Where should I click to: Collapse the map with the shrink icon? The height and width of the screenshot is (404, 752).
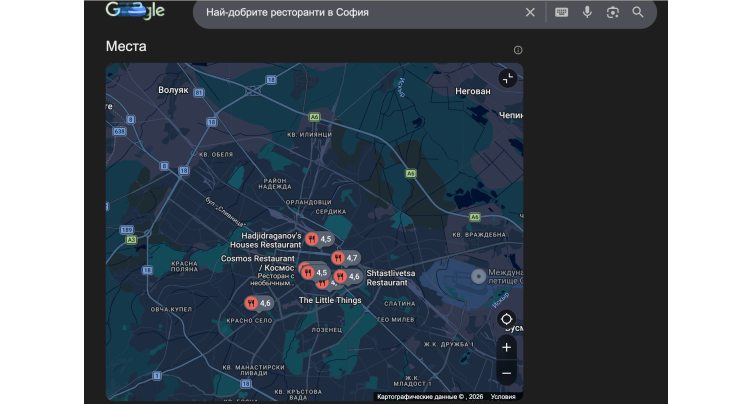[x=507, y=78]
